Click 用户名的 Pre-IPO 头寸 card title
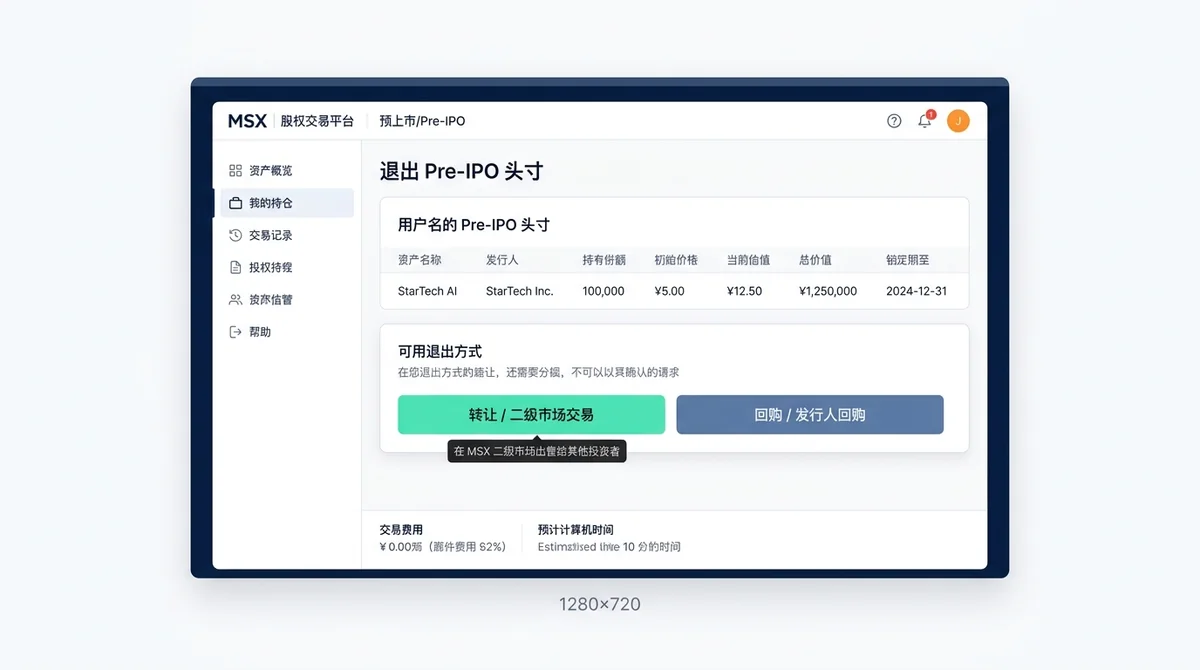1200x670 pixels. pyautogui.click(x=474, y=225)
